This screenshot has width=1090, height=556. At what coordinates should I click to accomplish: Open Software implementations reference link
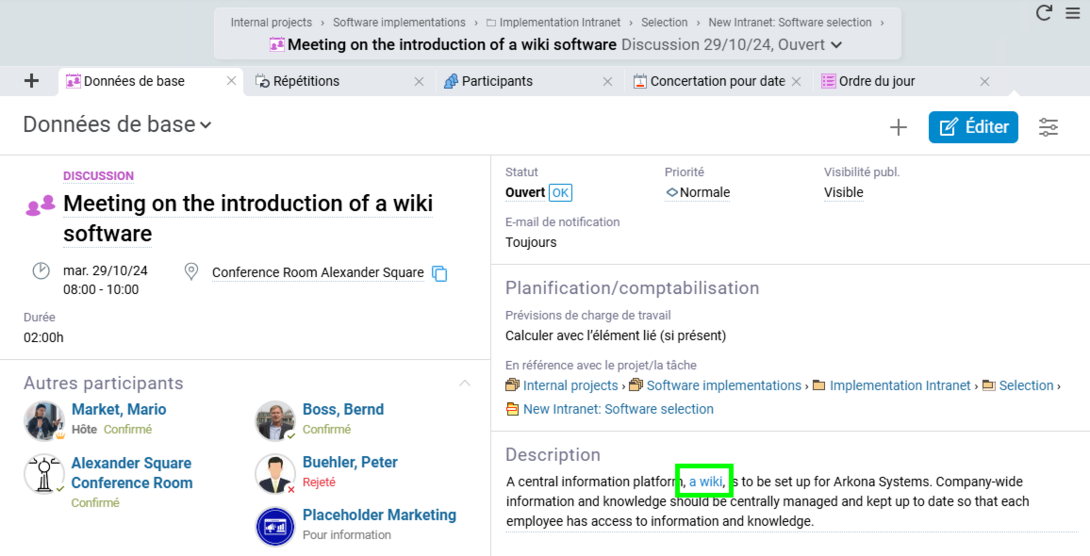pyautogui.click(x=724, y=386)
